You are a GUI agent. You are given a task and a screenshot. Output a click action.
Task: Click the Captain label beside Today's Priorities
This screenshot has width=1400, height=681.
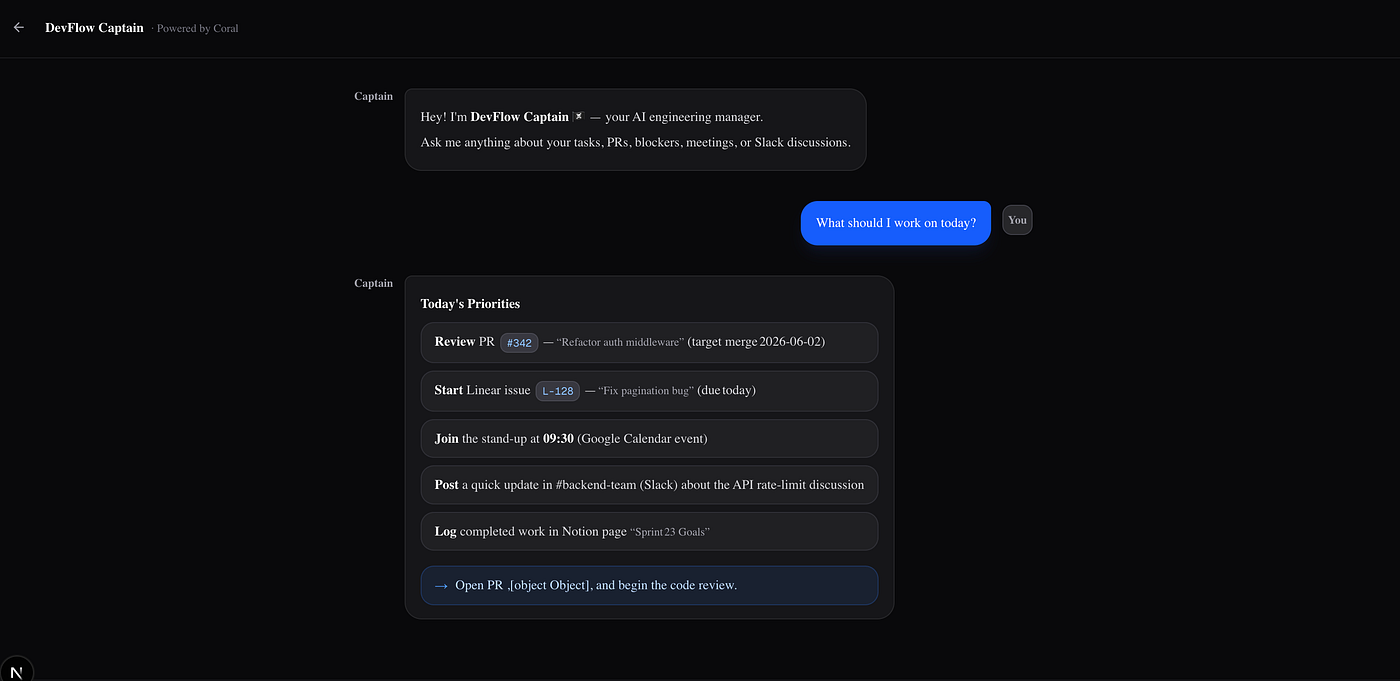click(x=373, y=283)
